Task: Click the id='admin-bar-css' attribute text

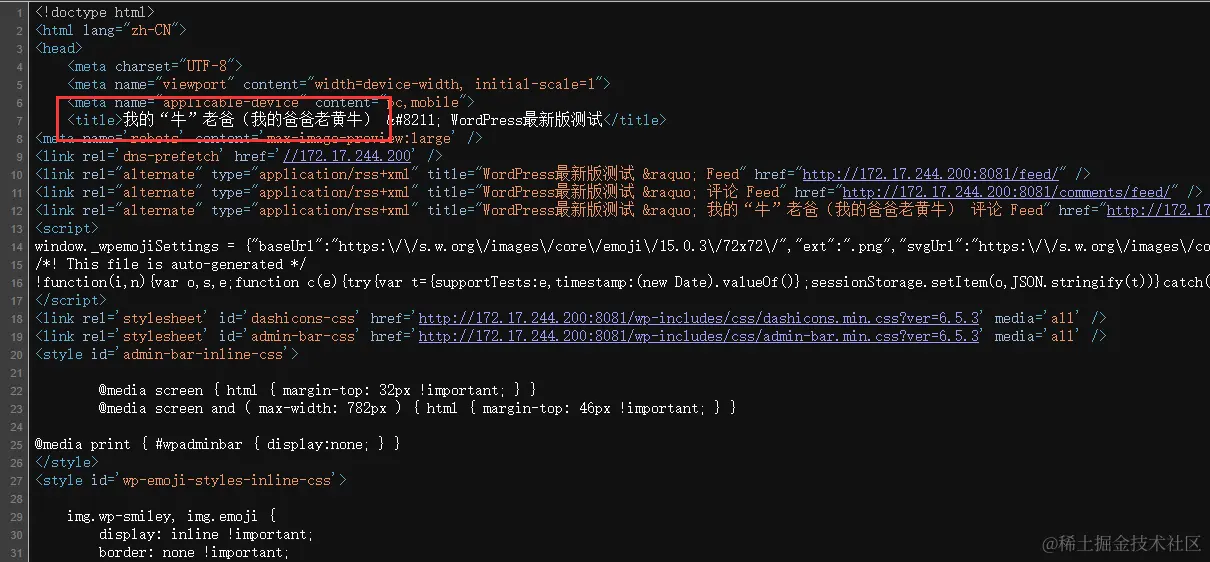Action: [291, 336]
